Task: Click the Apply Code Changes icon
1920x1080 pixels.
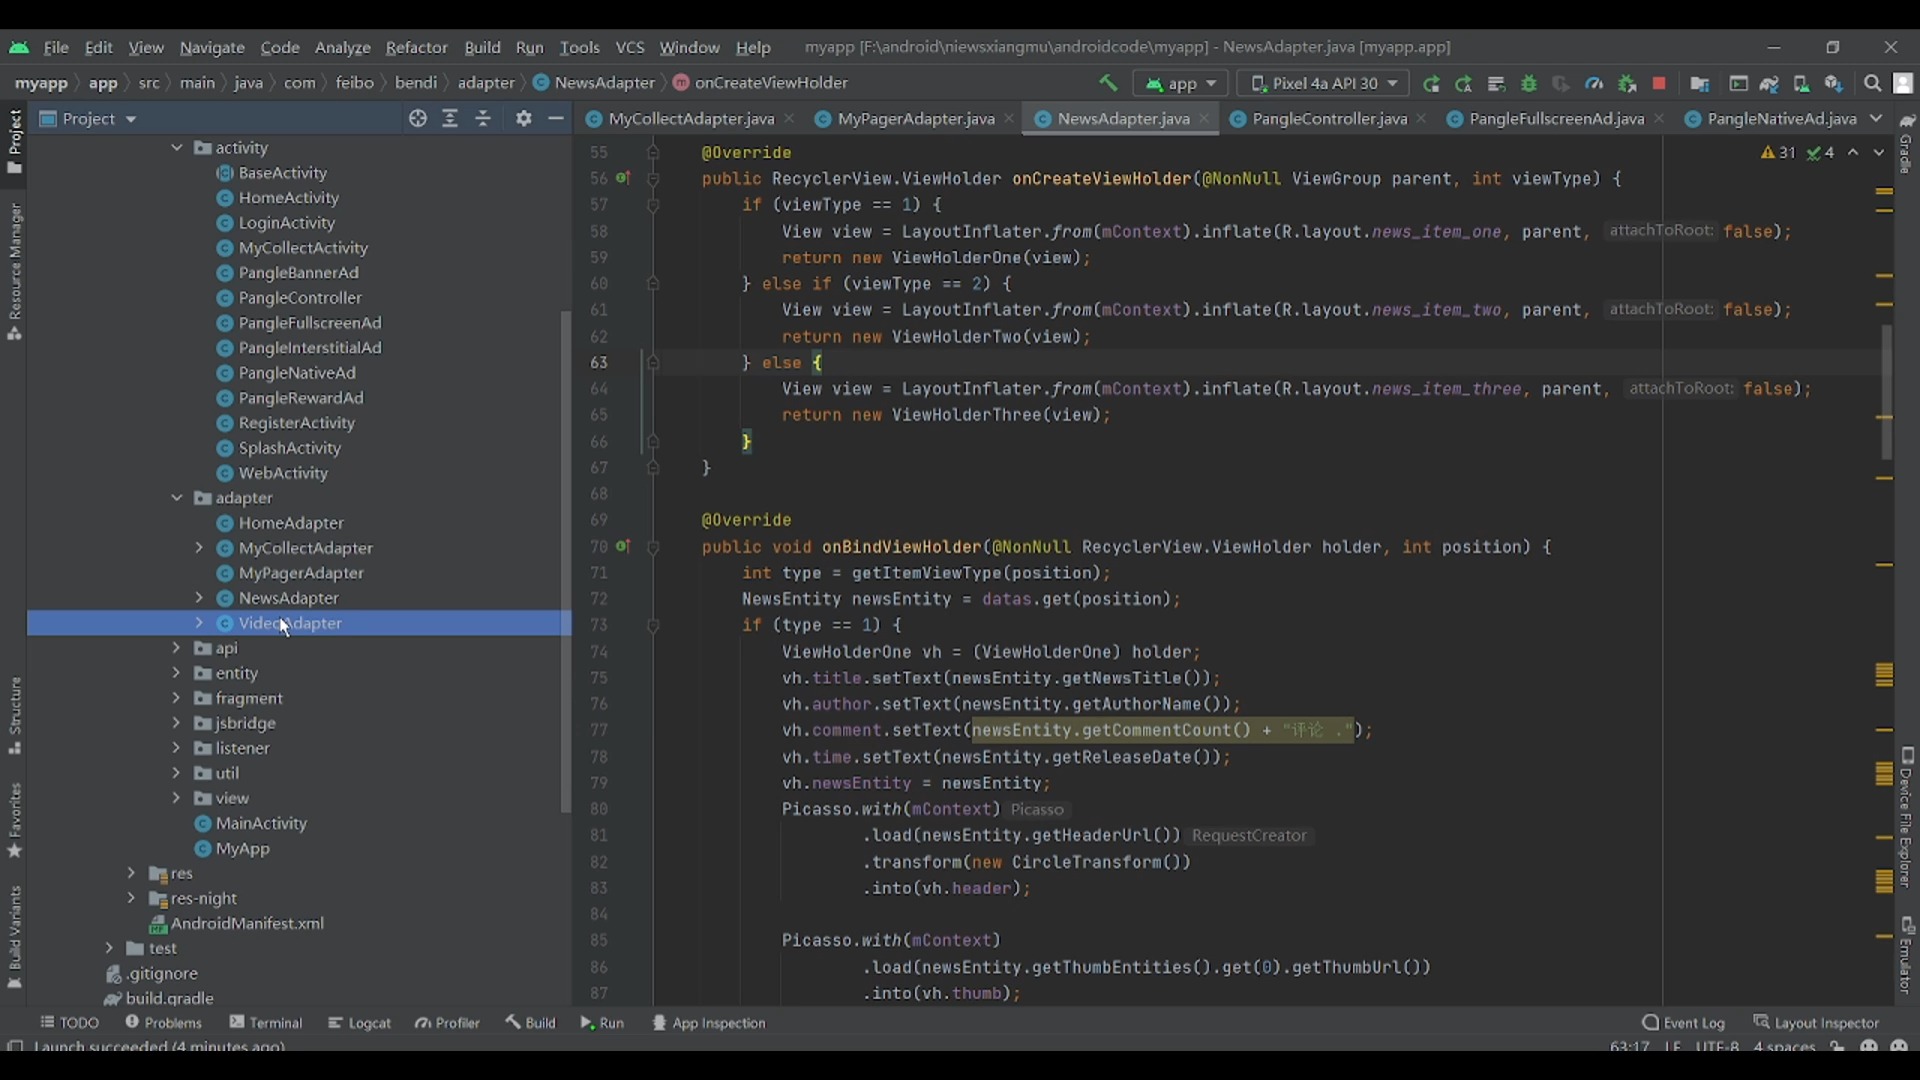Action: pyautogui.click(x=1496, y=84)
